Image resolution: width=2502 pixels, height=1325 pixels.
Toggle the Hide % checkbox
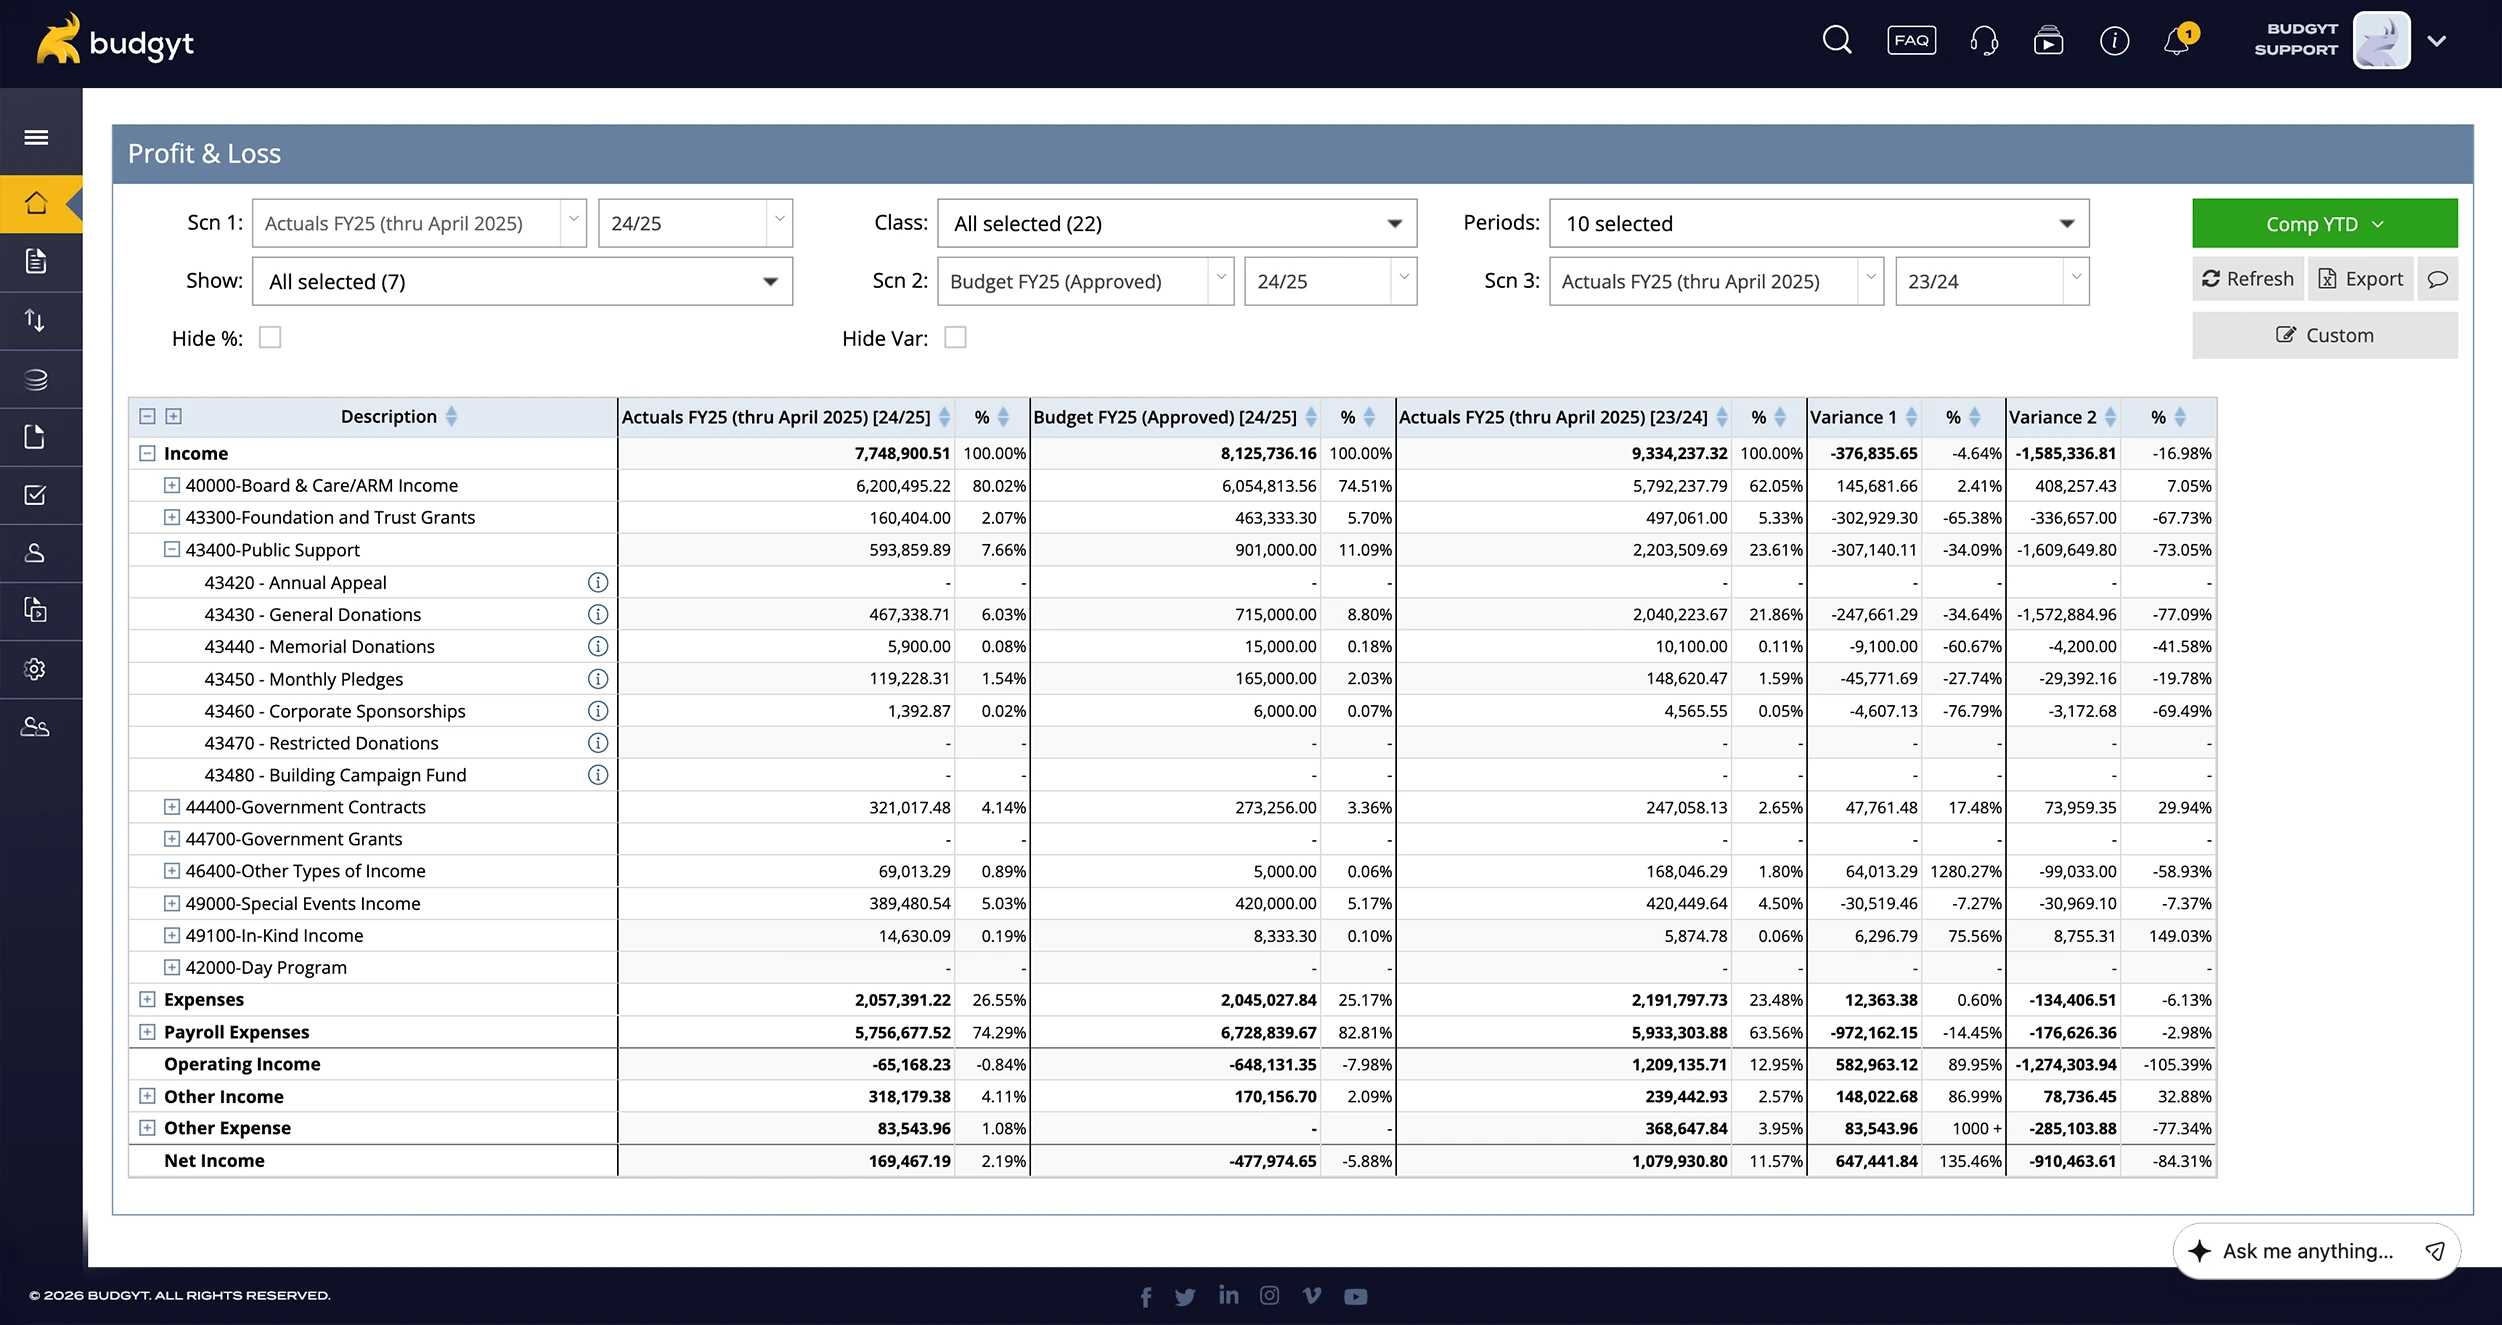(x=270, y=338)
